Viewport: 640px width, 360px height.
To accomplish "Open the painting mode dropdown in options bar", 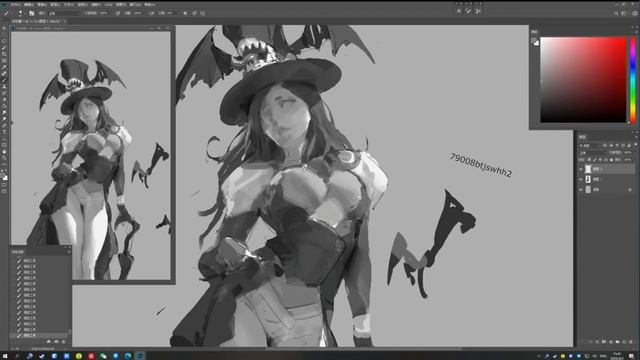I will pos(63,13).
